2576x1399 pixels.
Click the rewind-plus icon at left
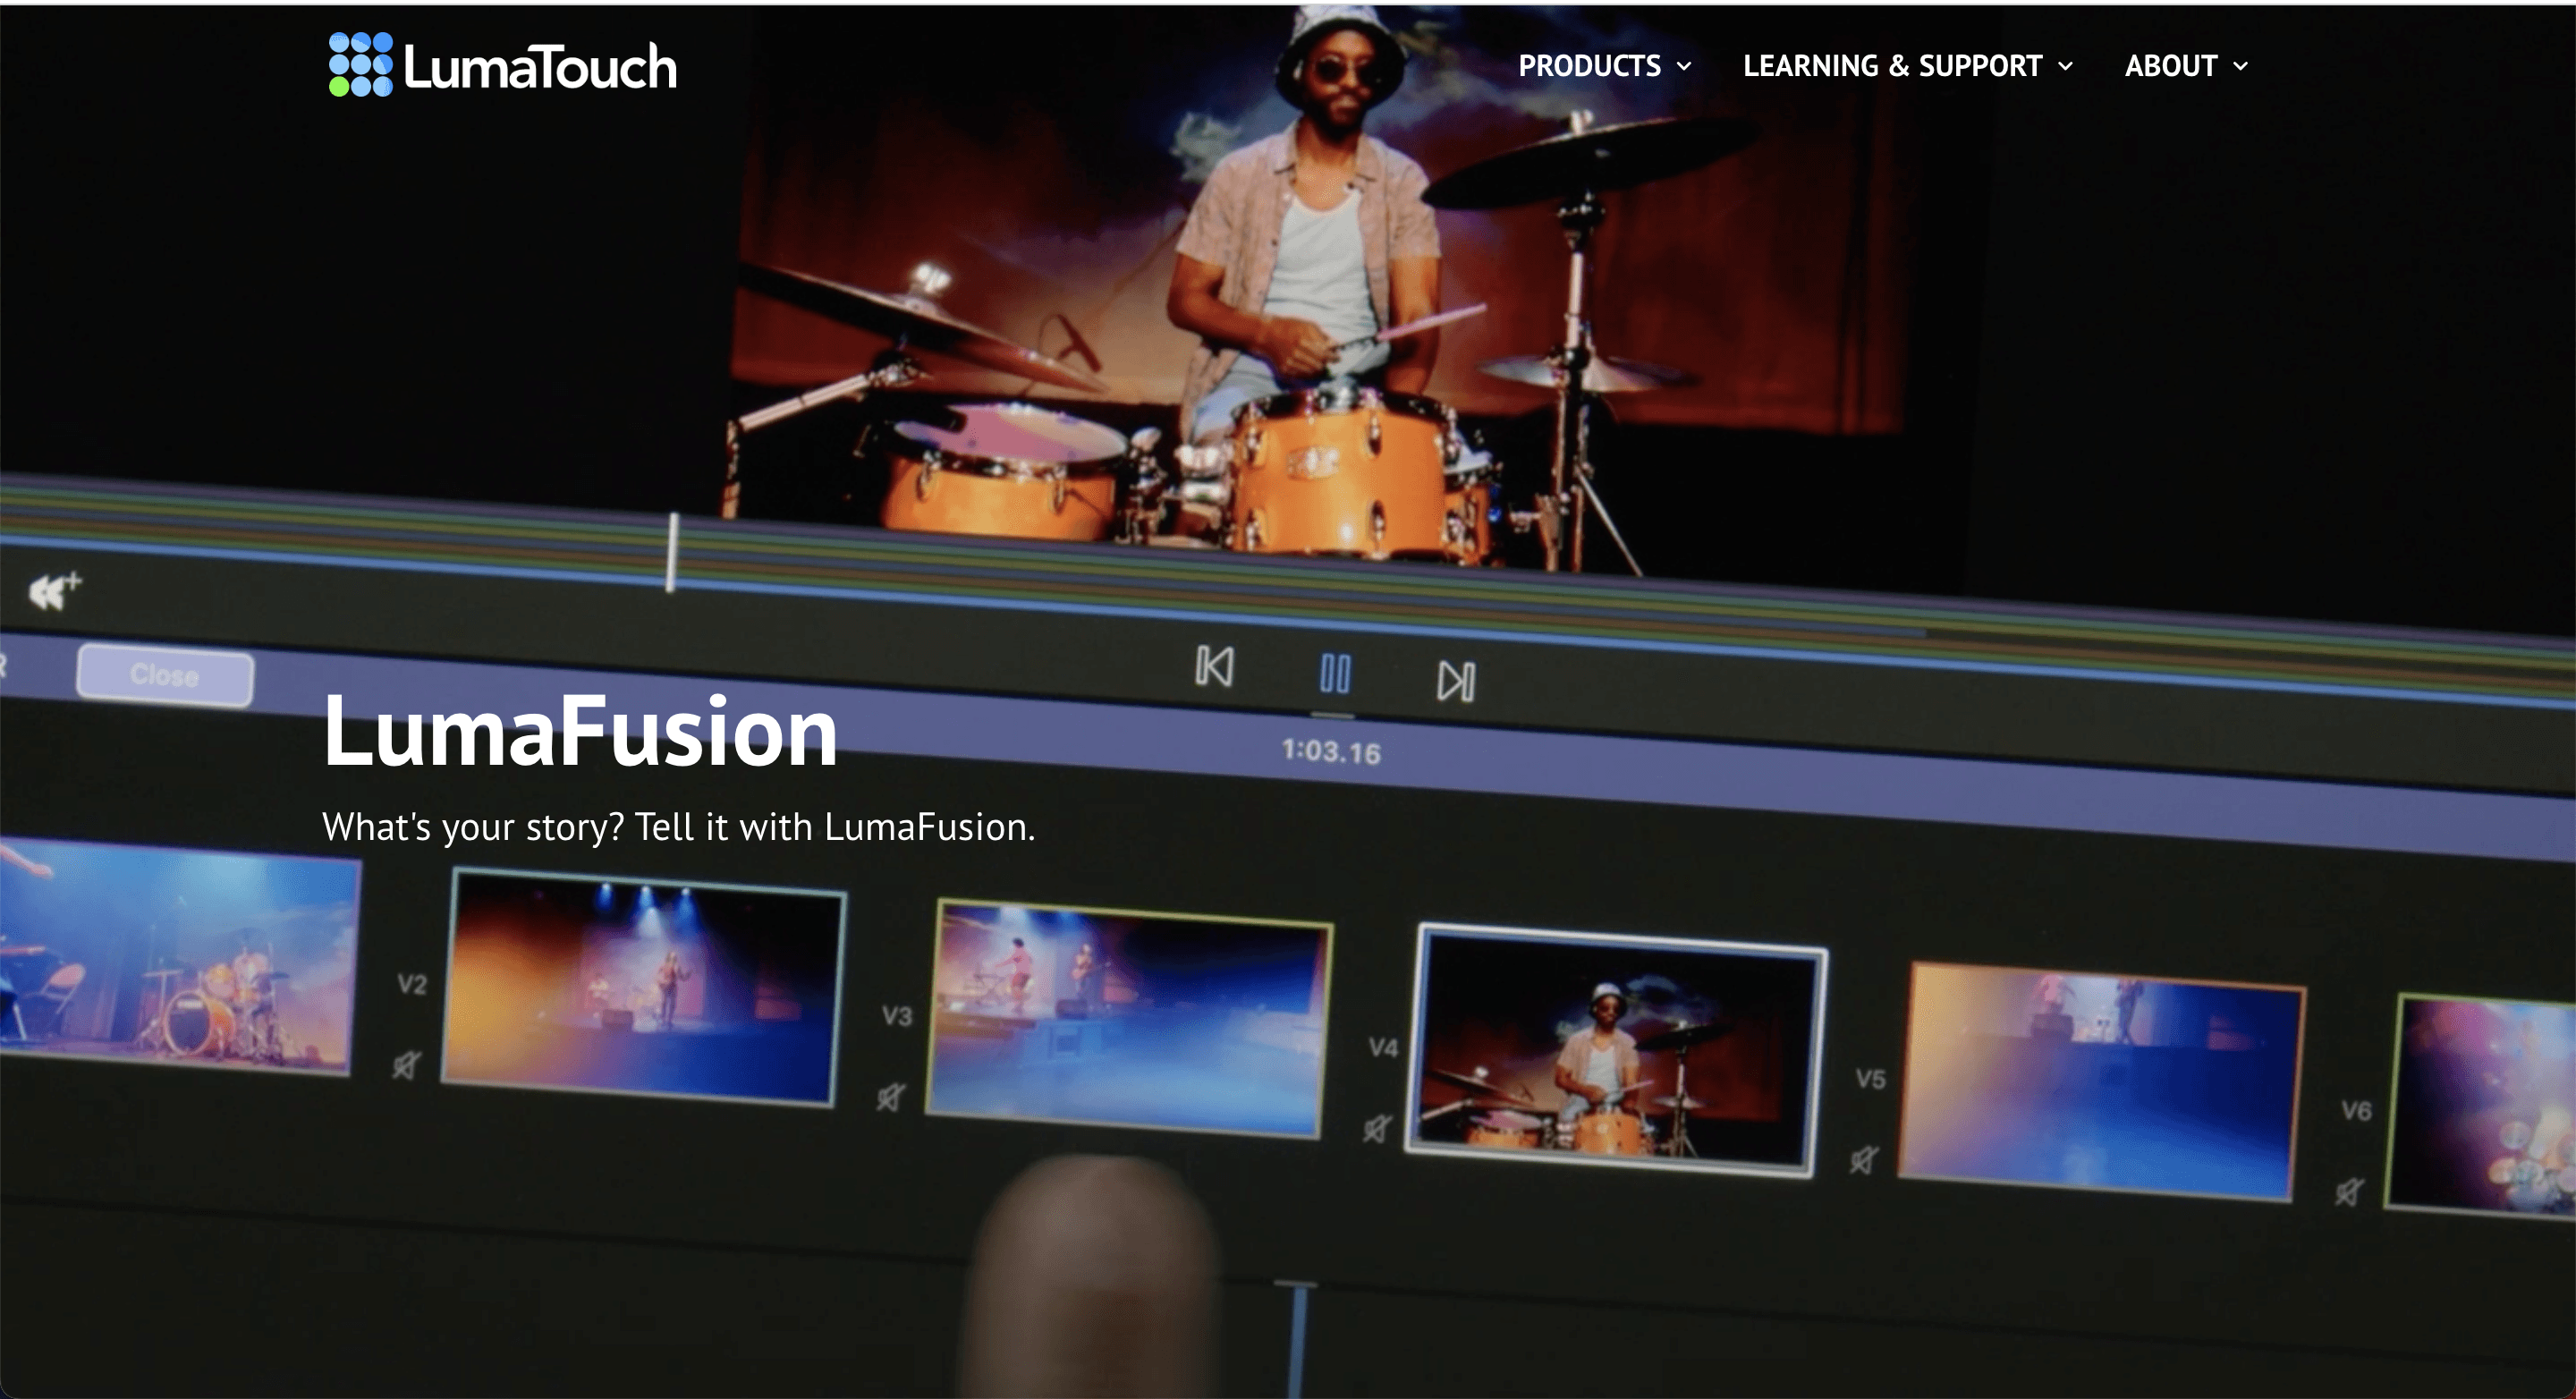point(54,591)
